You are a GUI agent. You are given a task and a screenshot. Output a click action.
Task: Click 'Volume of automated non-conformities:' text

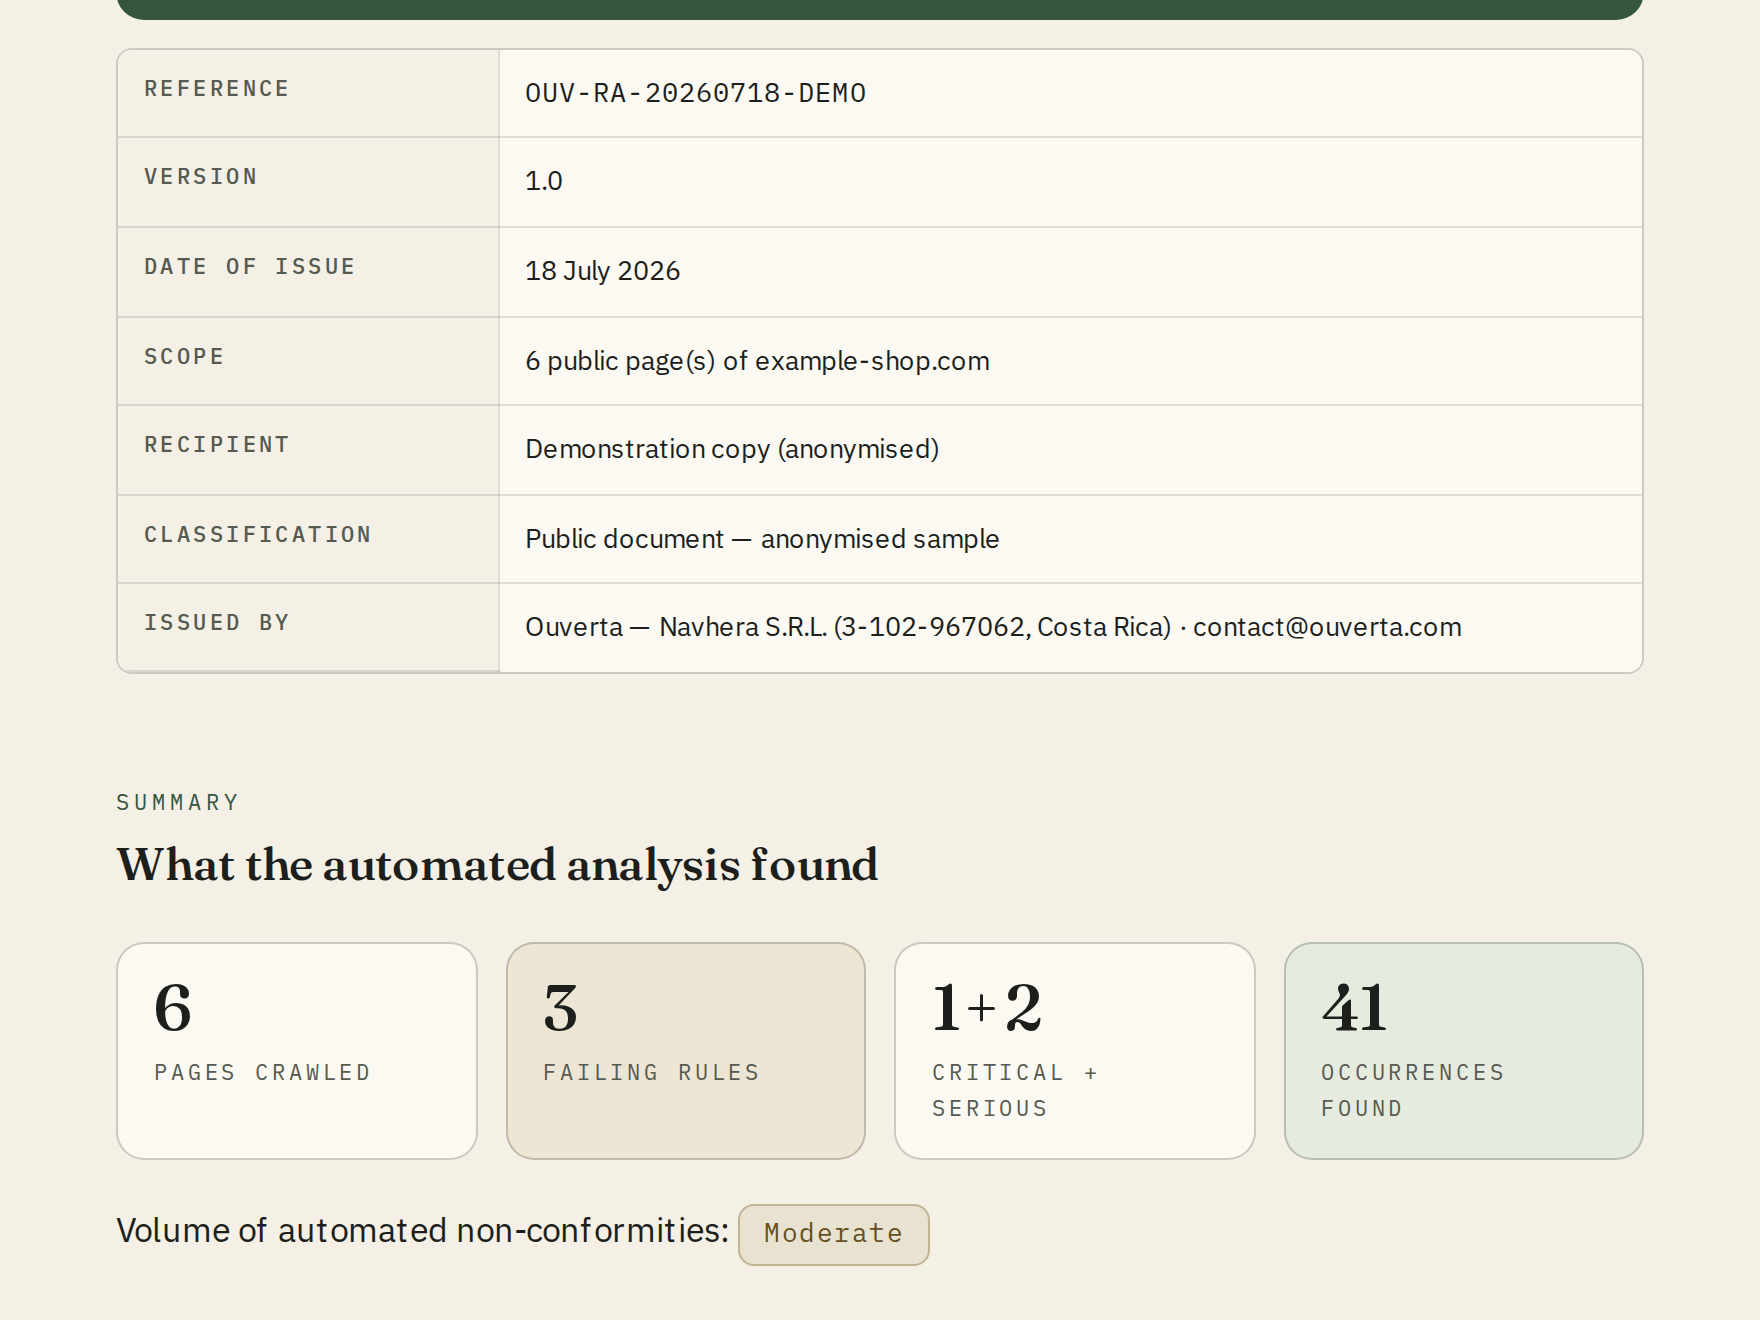pyautogui.click(x=423, y=1231)
